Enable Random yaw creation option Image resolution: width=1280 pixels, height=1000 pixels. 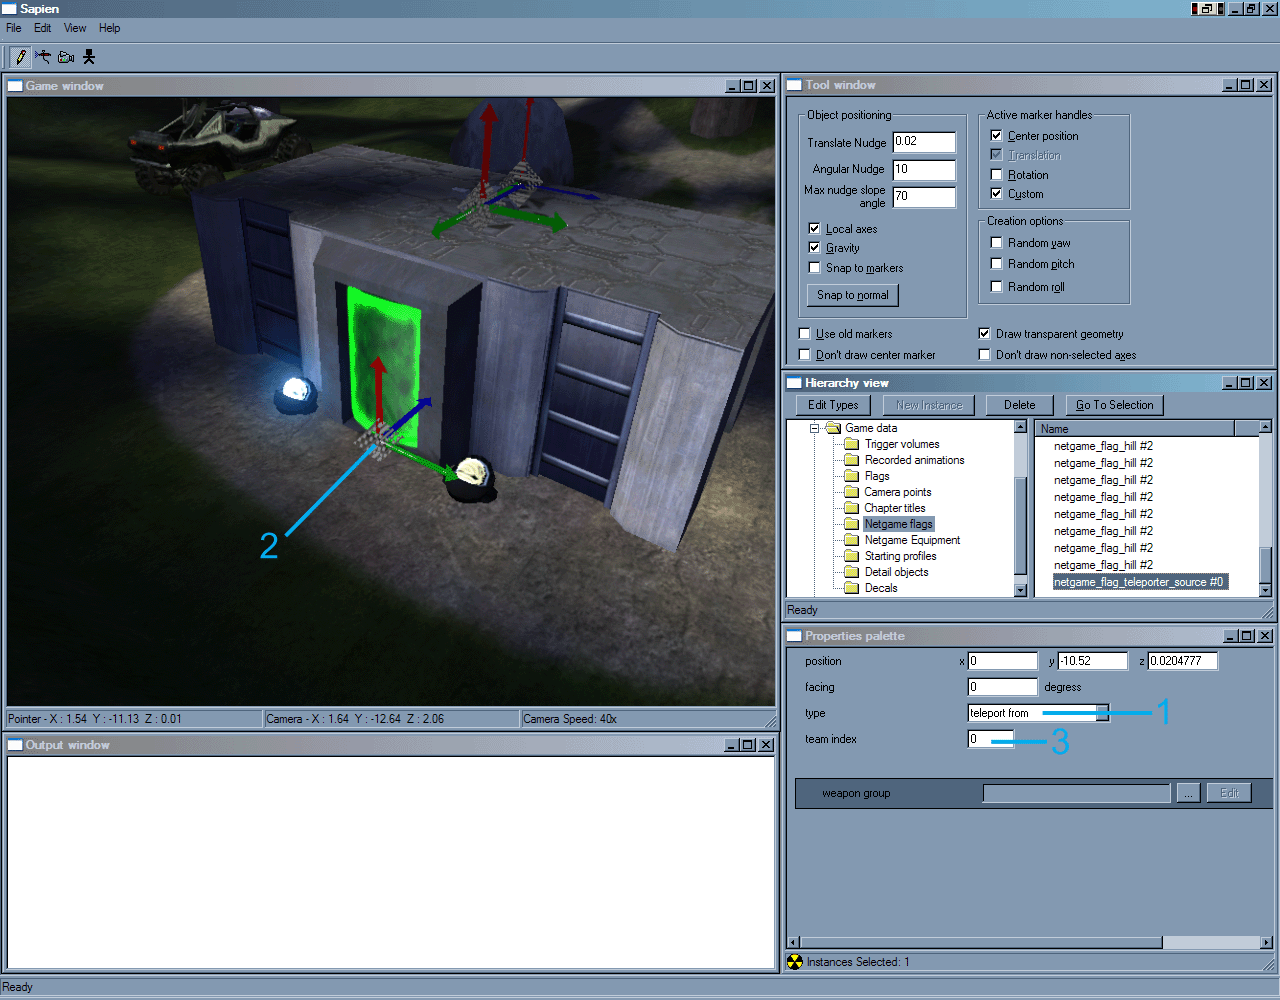(996, 242)
